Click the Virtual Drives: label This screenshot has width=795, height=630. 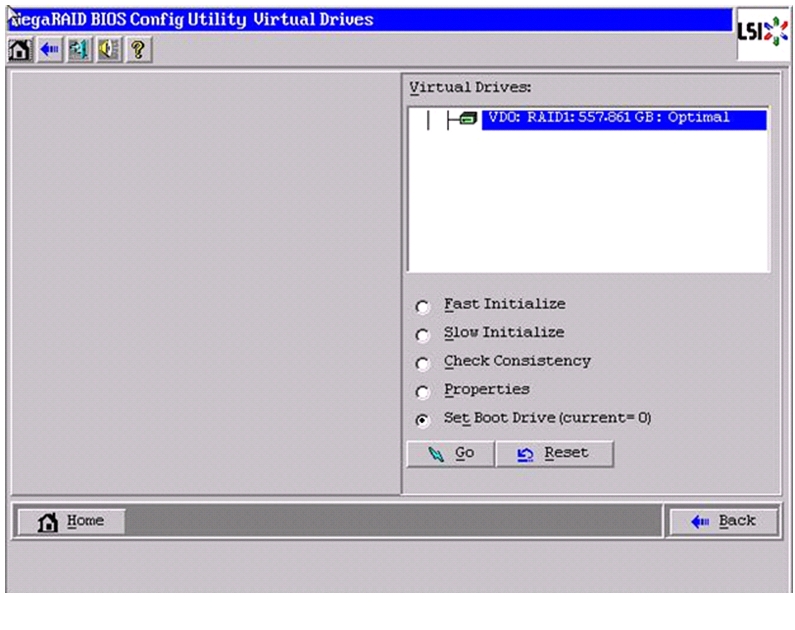(x=470, y=88)
